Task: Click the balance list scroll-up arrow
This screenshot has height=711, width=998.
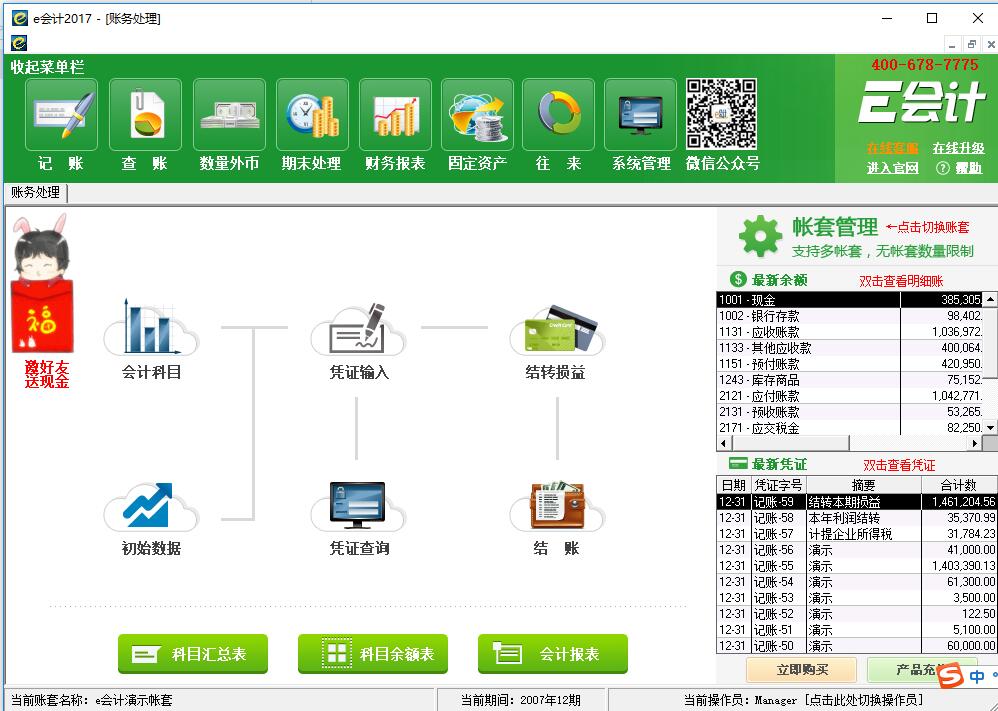Action: pos(990,299)
